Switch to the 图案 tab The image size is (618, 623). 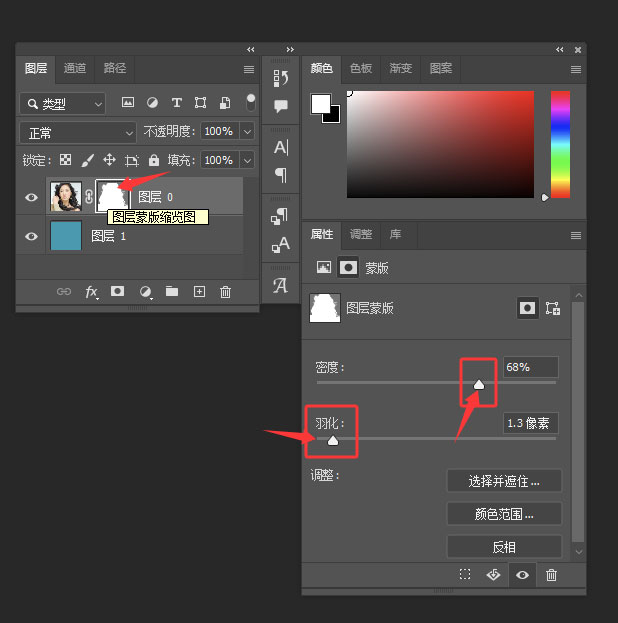coord(441,68)
